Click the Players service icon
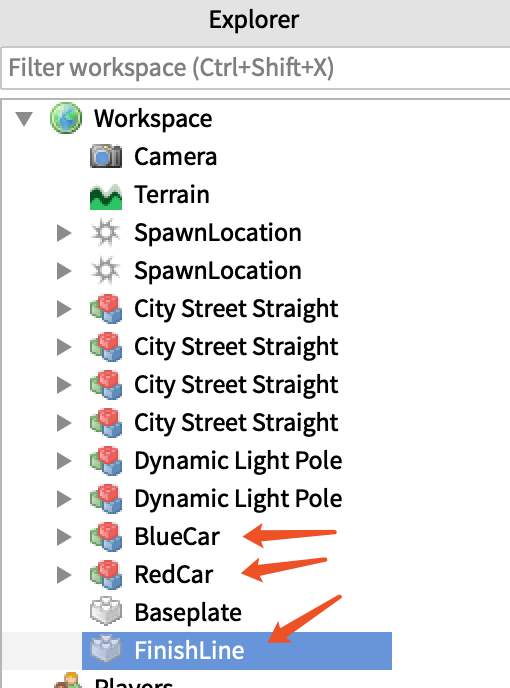This screenshot has height=688, width=510. coord(68,680)
